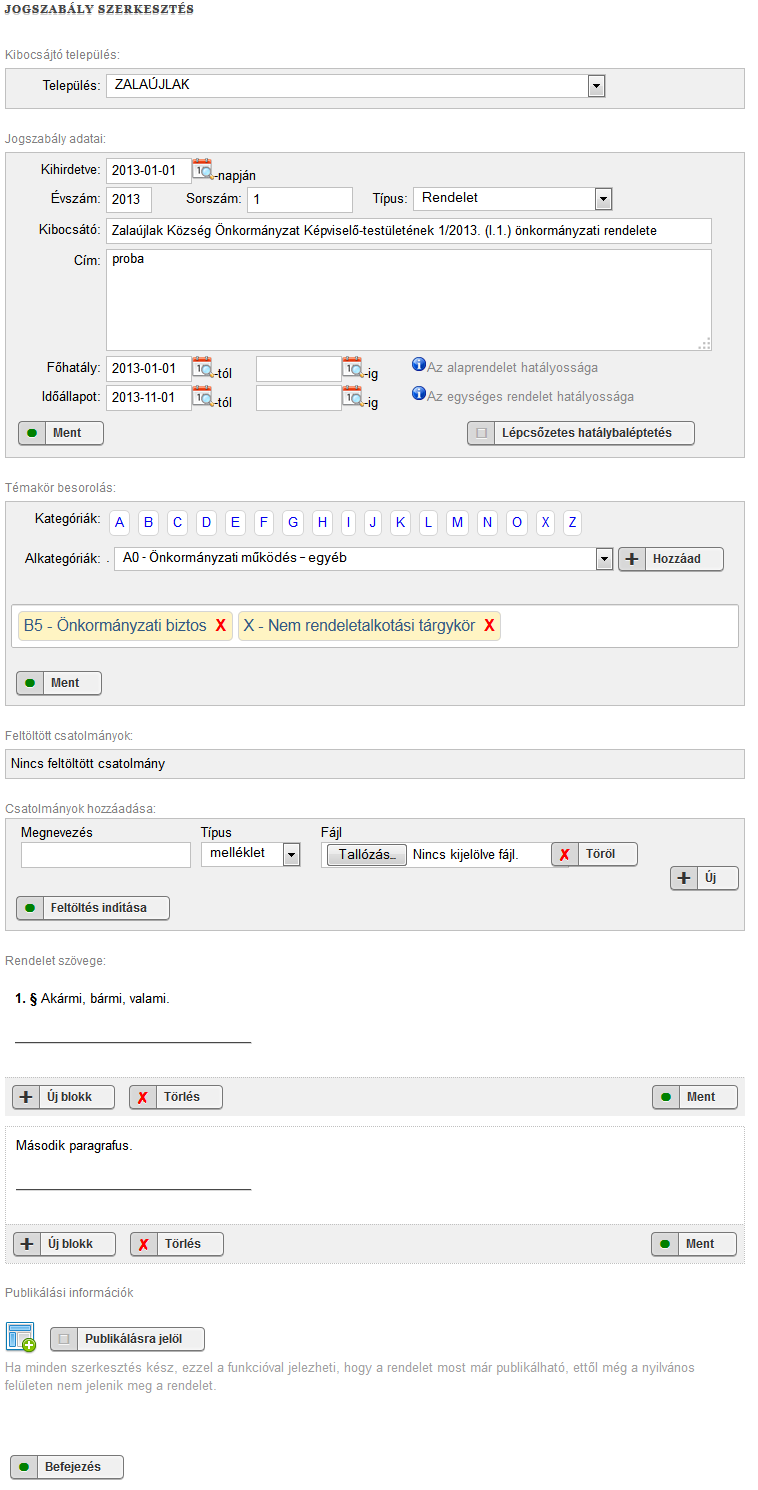Click Kibocsátó text field
Screen dimensions: 758x1490
[408, 230]
